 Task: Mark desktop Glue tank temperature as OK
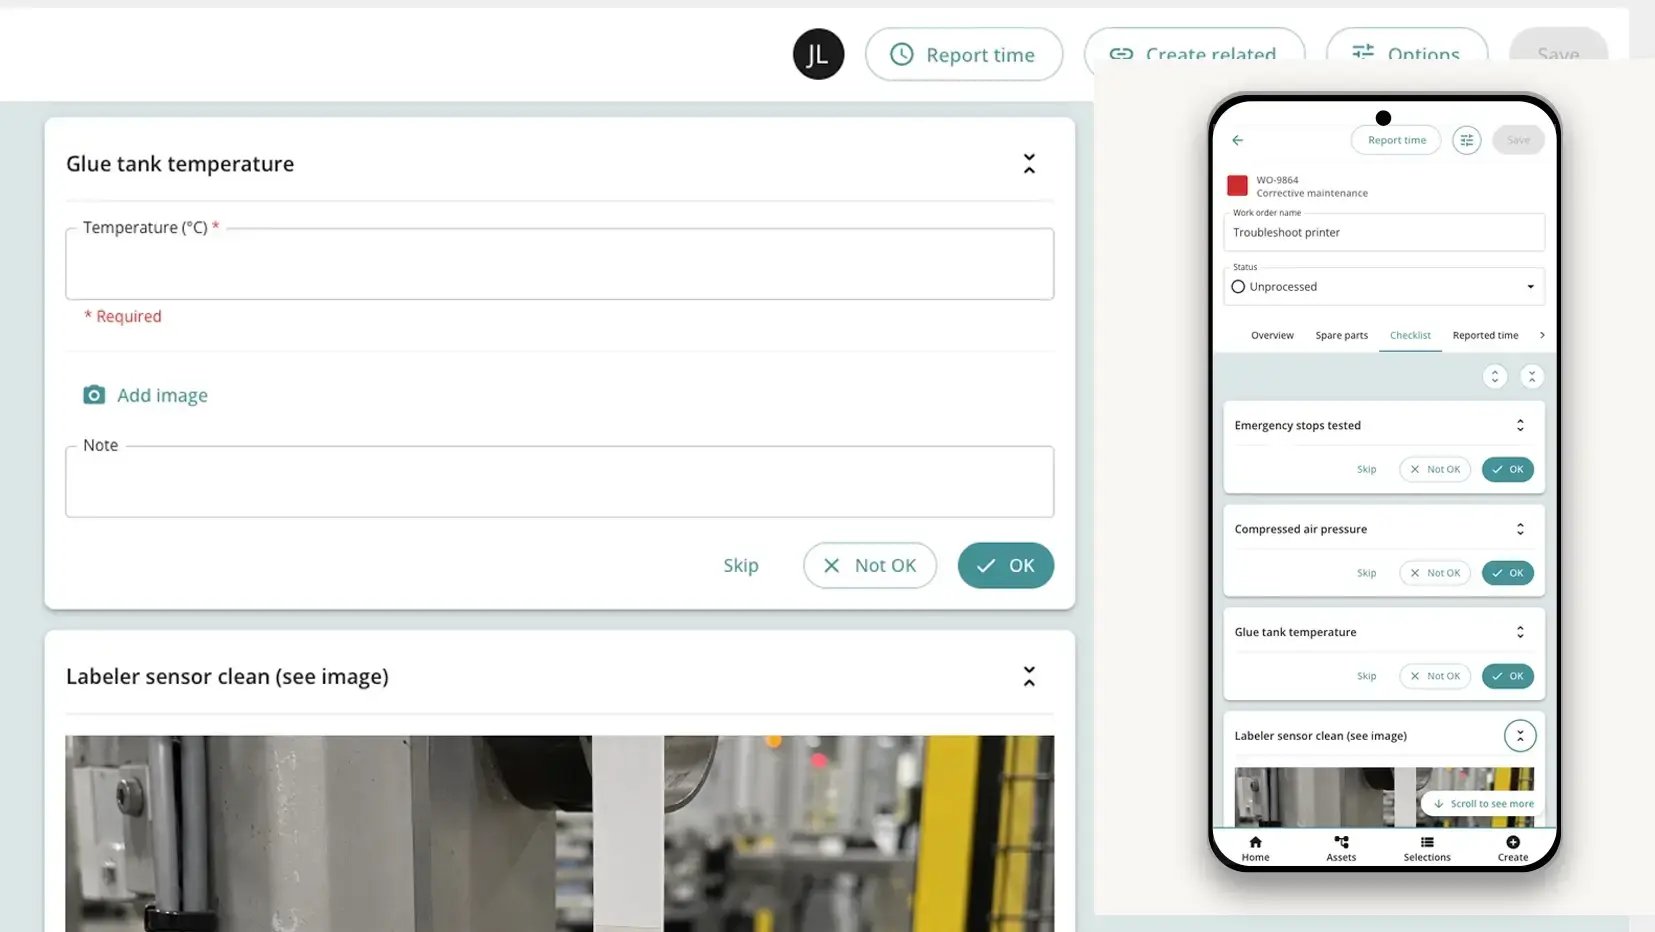[1005, 565]
